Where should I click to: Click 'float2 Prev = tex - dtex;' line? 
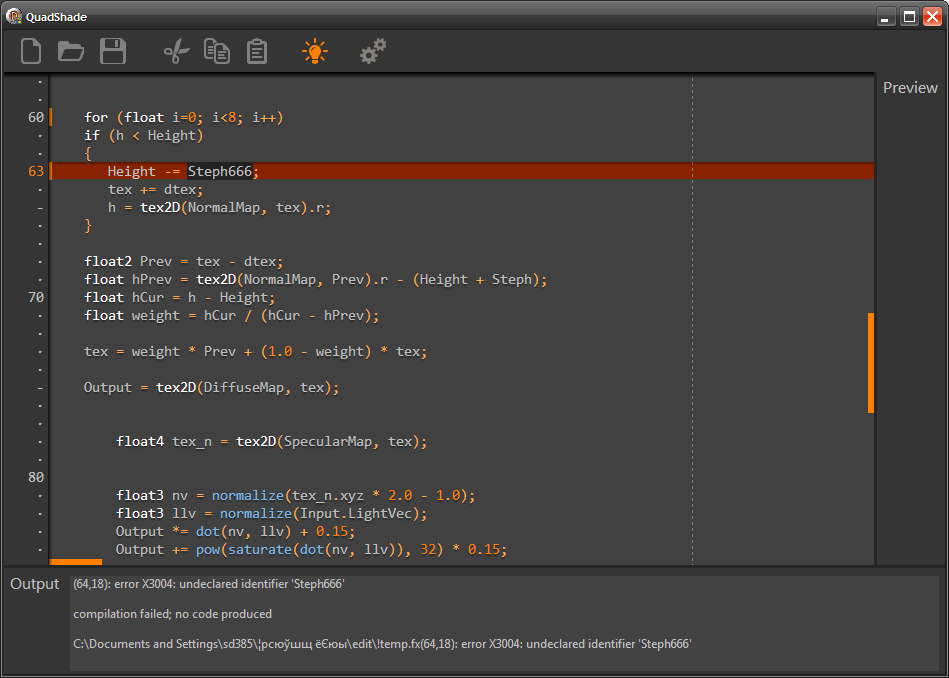(x=184, y=262)
